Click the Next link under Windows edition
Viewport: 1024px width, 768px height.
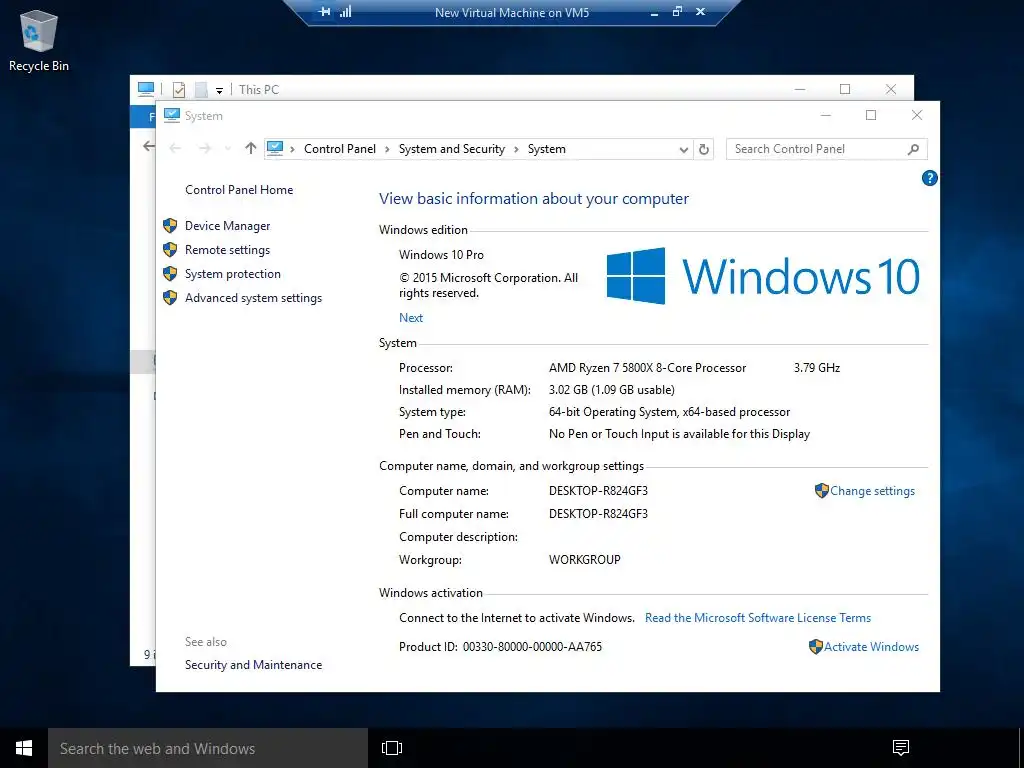(411, 317)
